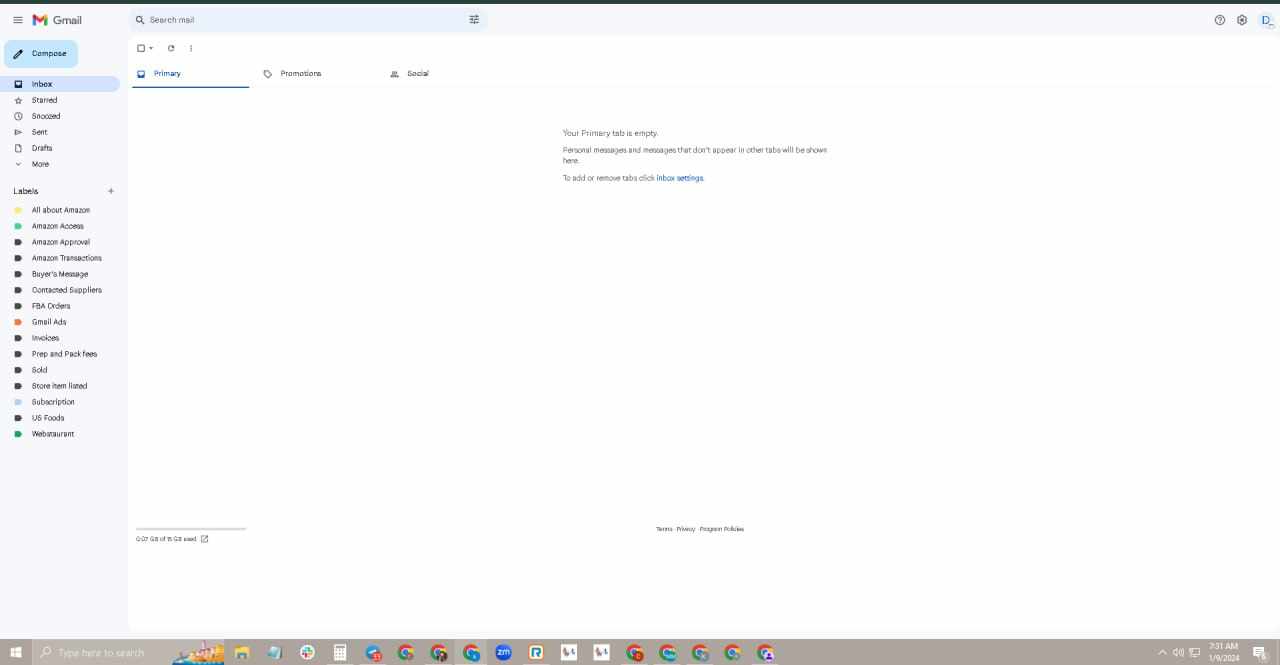The height and width of the screenshot is (665, 1280).
Task: Click the Terms footer link
Action: (x=664, y=529)
